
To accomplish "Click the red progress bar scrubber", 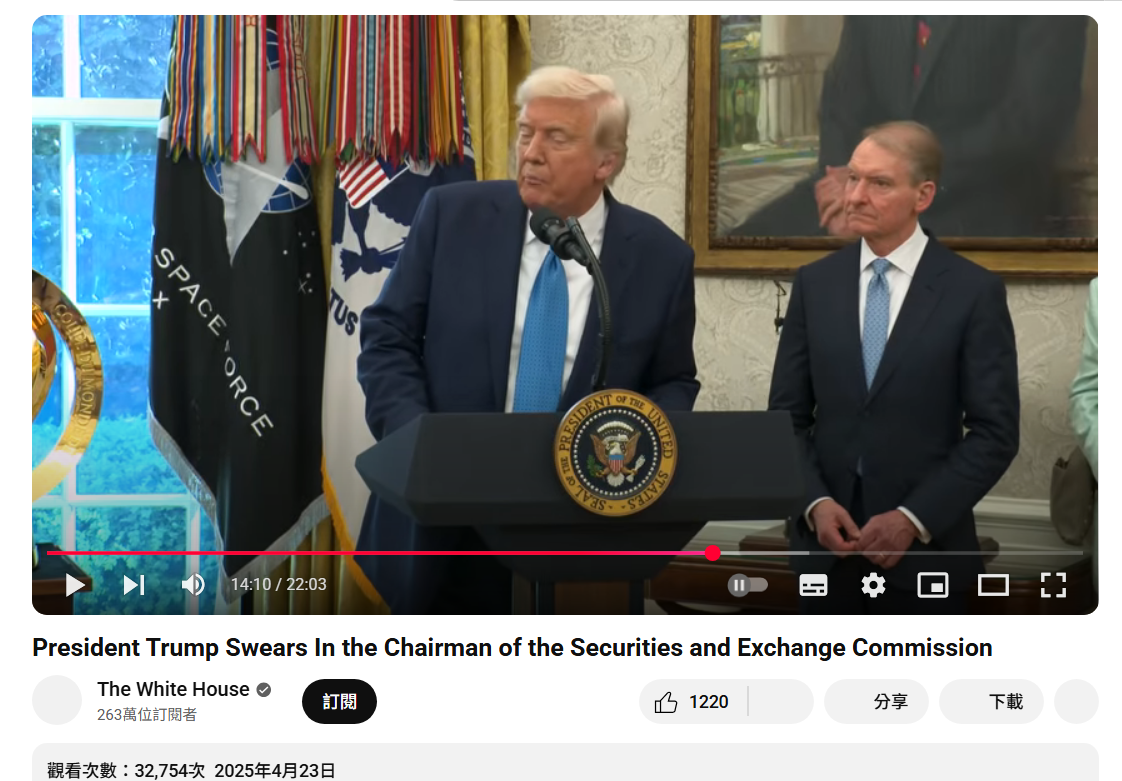I will click(x=712, y=553).
